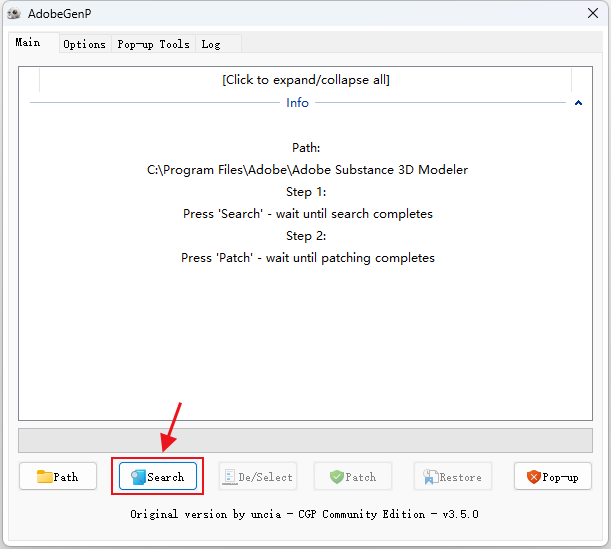
Task: Click the CGP Community Edition version text
Action: [304, 514]
